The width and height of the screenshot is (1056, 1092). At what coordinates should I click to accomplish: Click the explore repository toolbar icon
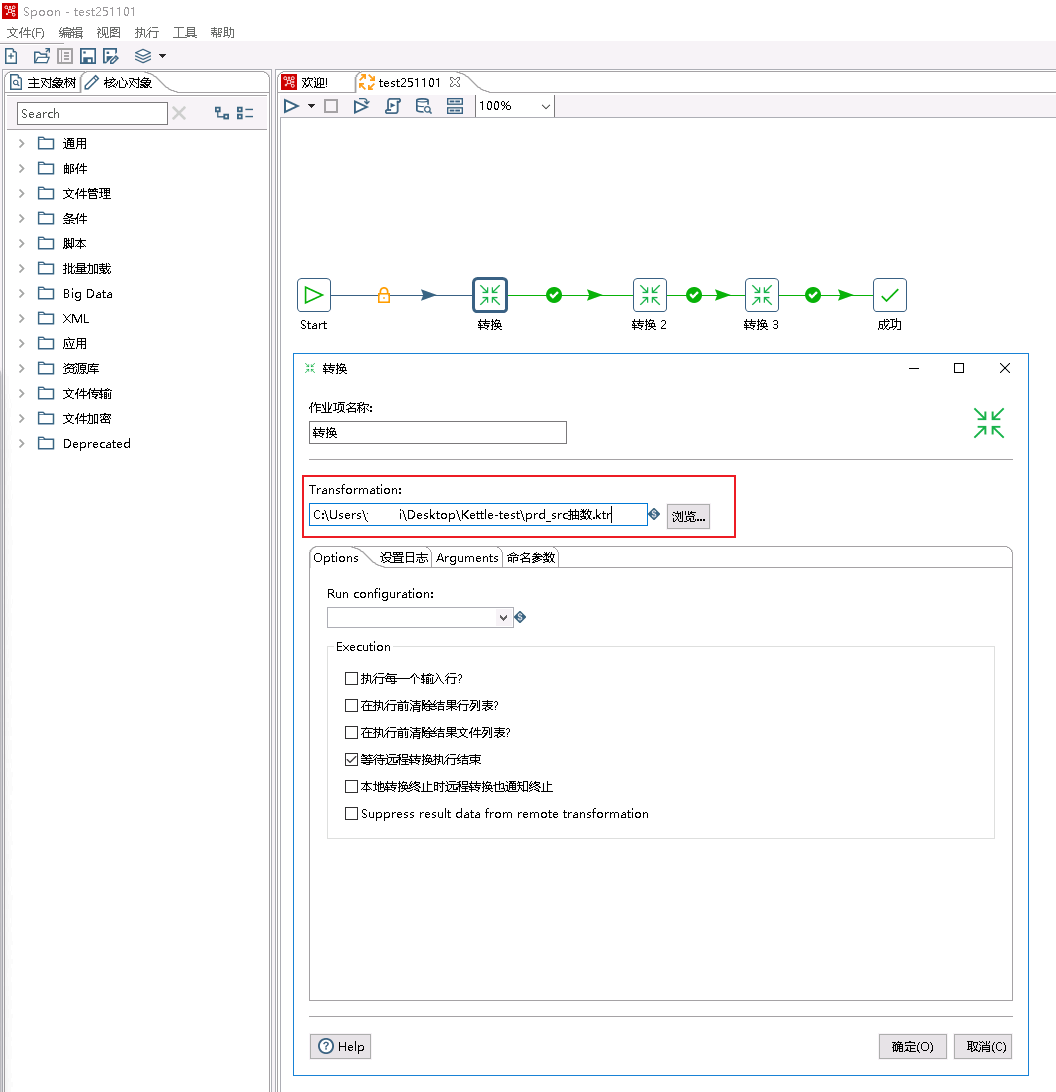[65, 56]
